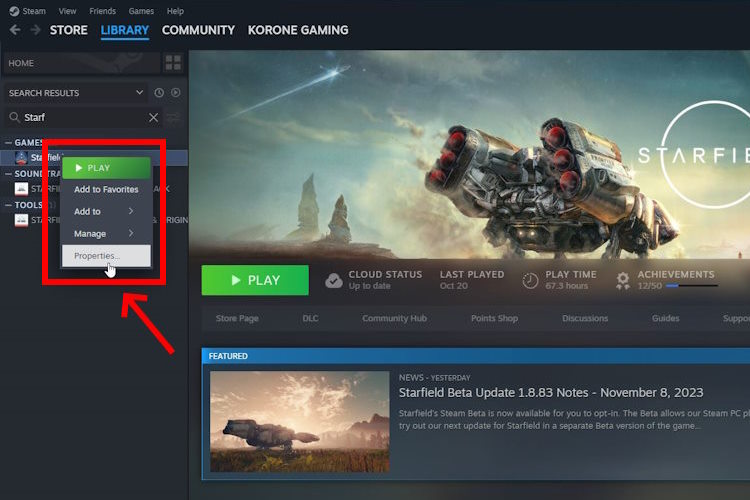Screen dimensions: 750x500
Task: Open the Points Shop link
Action: point(494,318)
